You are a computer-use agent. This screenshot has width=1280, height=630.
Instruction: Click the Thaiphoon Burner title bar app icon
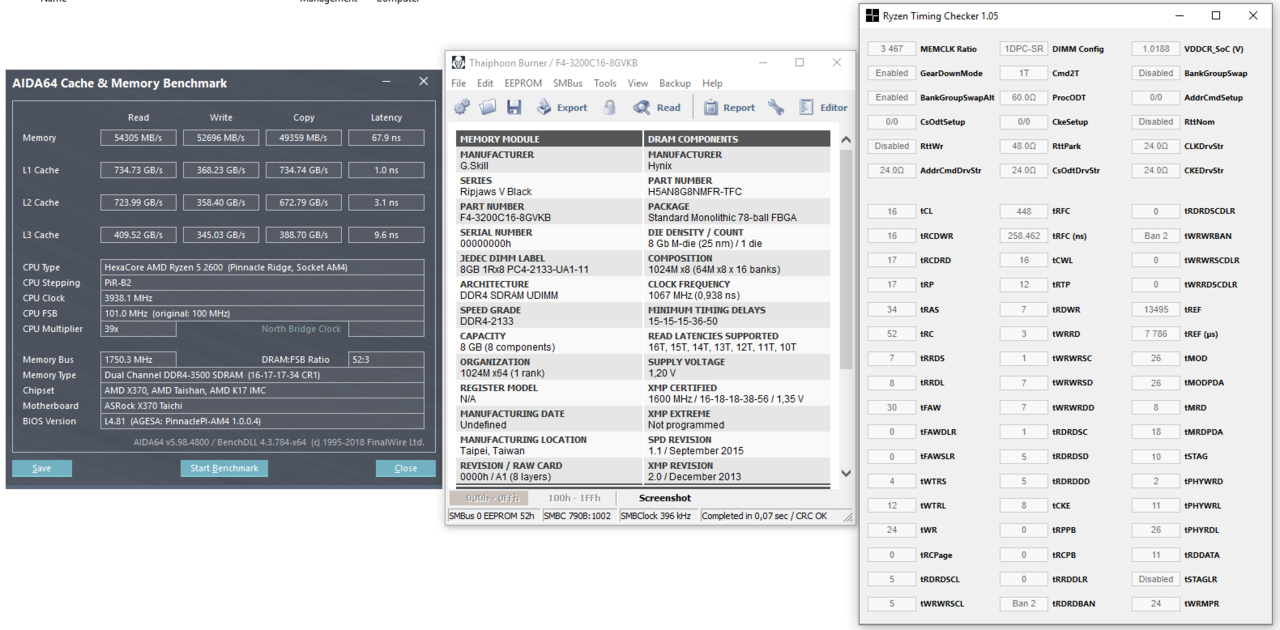coord(459,63)
